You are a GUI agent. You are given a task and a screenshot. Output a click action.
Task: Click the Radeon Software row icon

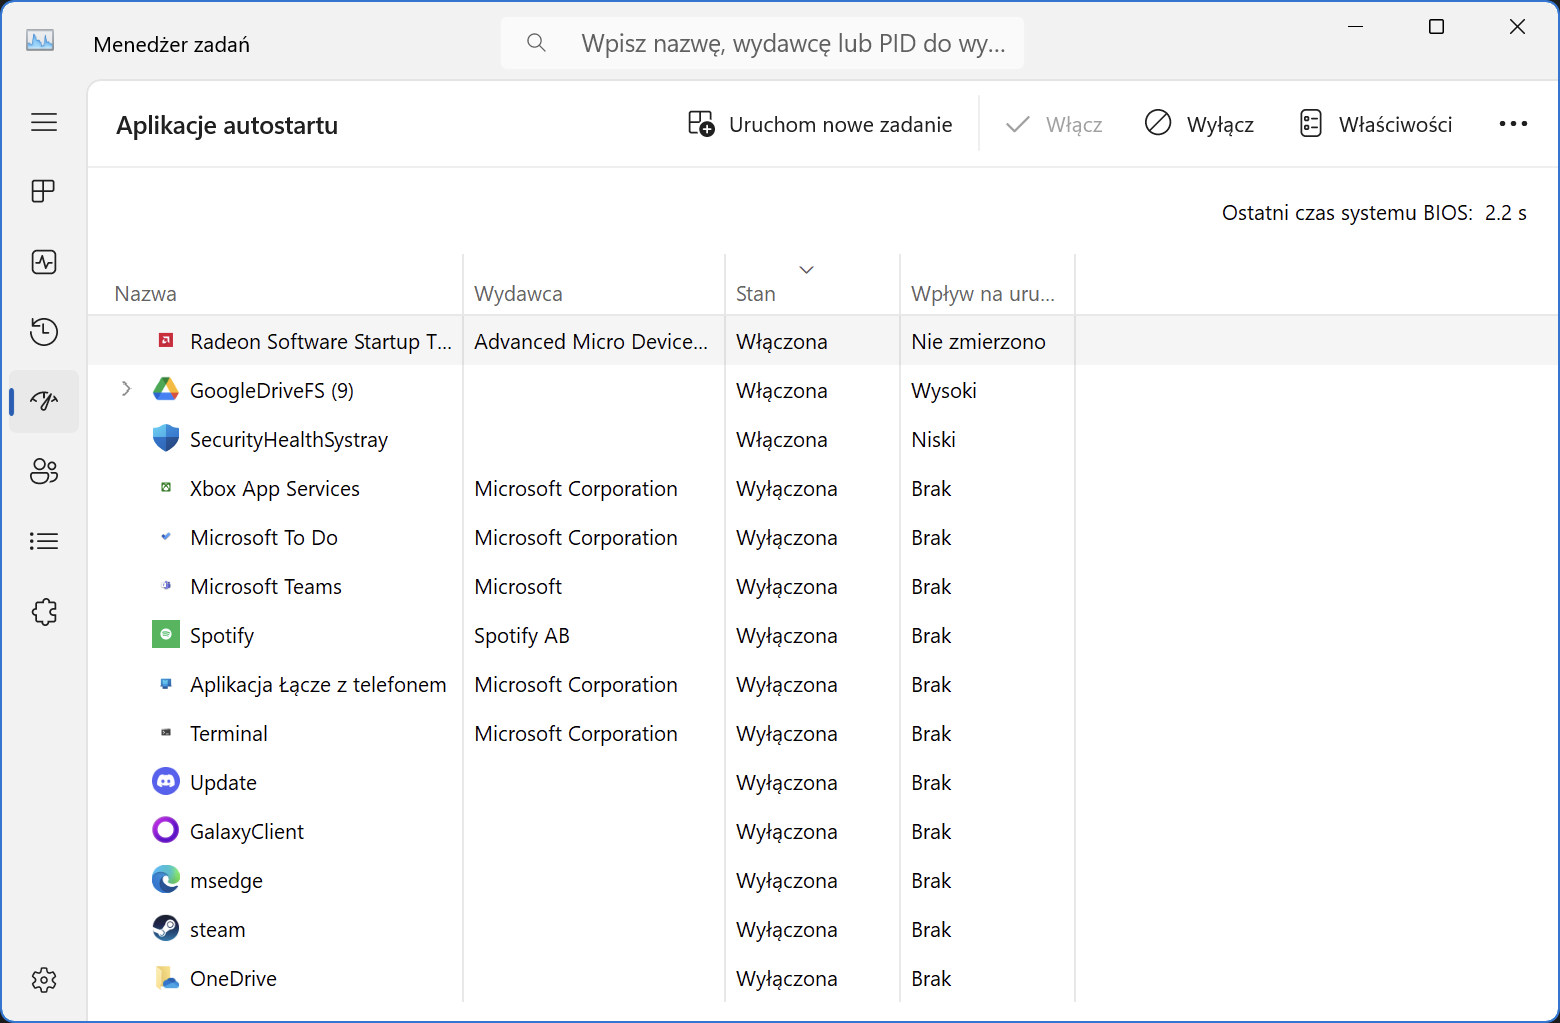pos(166,341)
